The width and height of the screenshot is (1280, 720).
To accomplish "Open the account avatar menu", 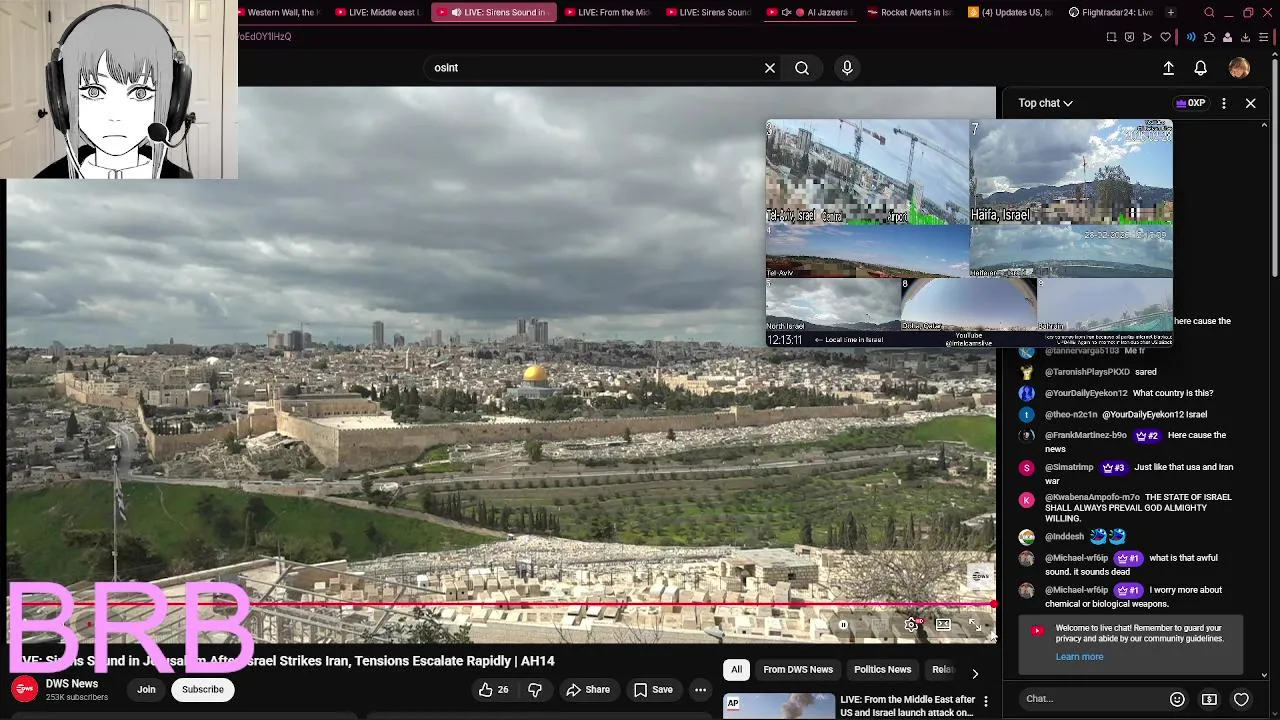I will tap(1239, 68).
